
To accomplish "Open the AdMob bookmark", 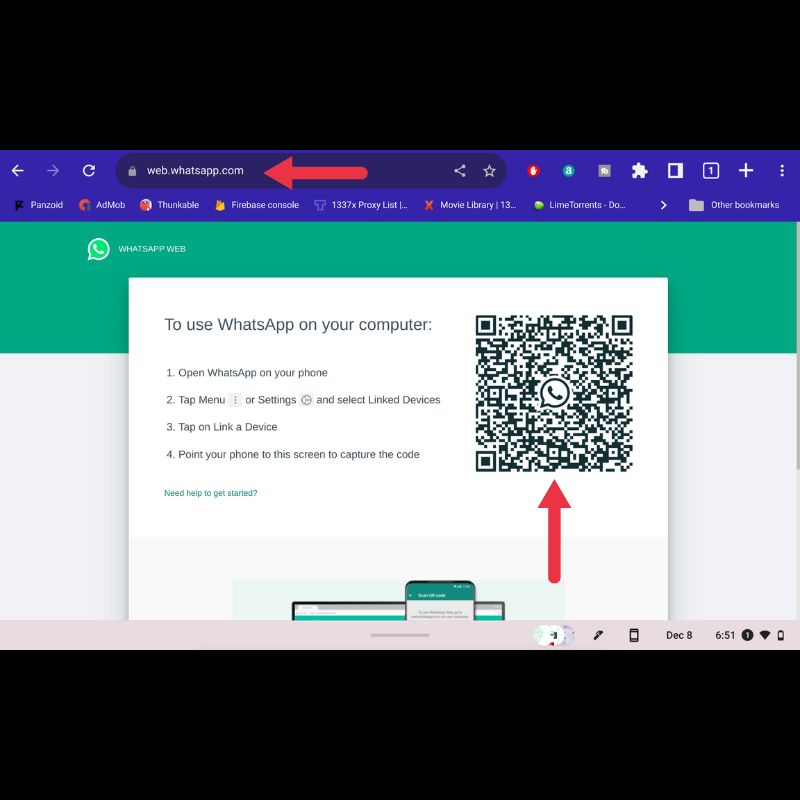I will click(x=102, y=205).
